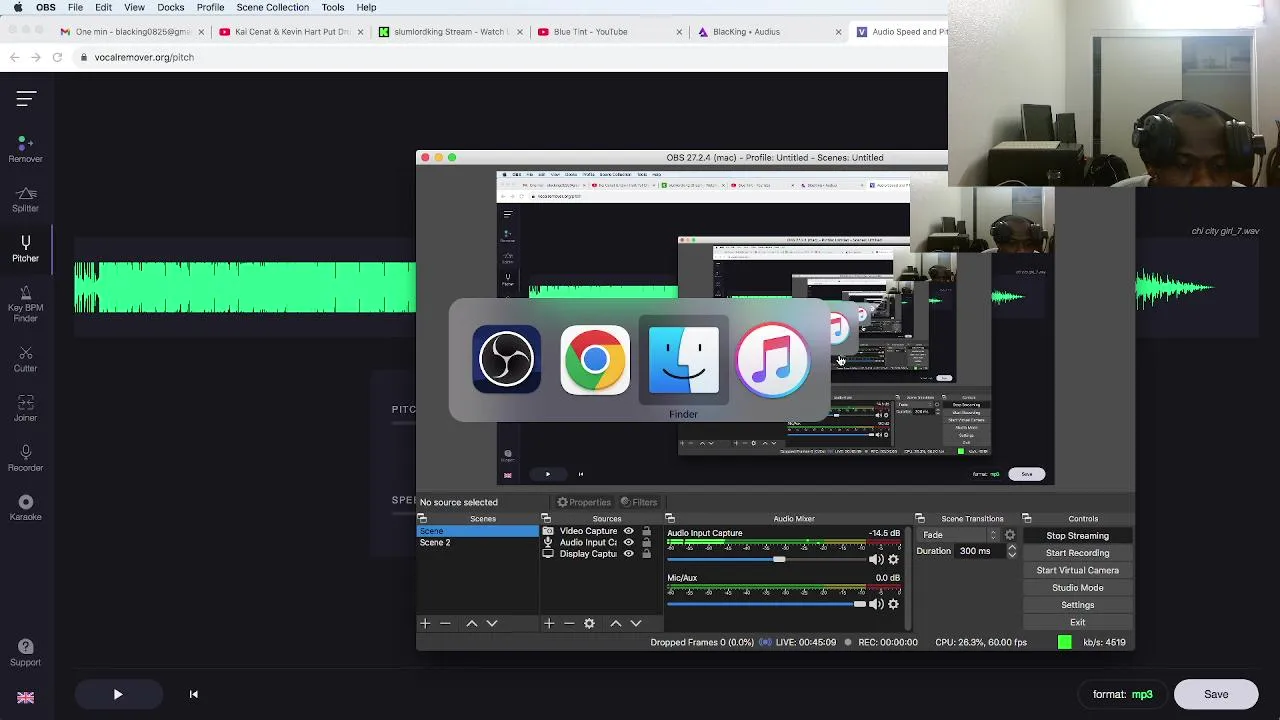Screen dimensions: 1280x720
Task: Open the Support help icon
Action: (x=26, y=654)
